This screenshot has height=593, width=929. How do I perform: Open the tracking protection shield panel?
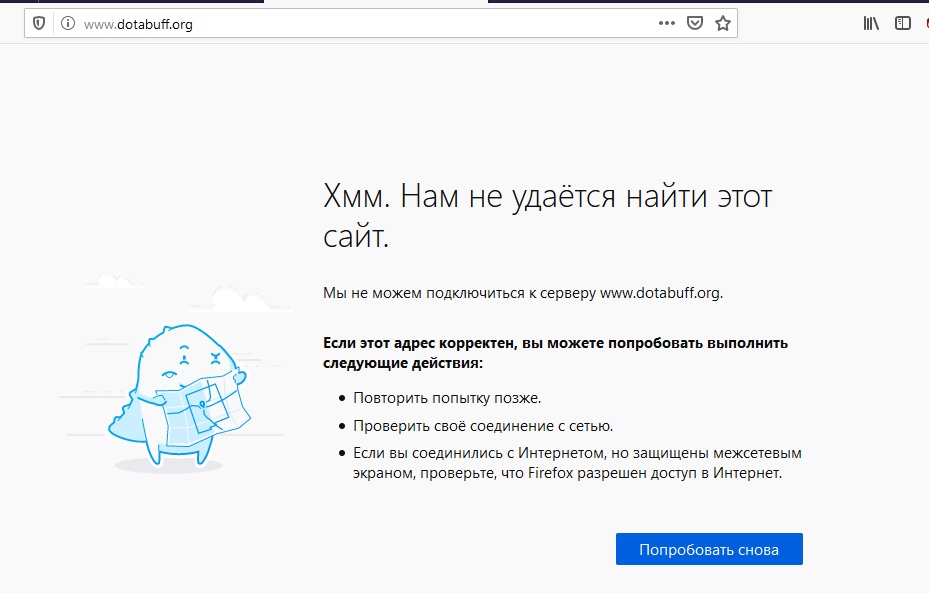39,24
